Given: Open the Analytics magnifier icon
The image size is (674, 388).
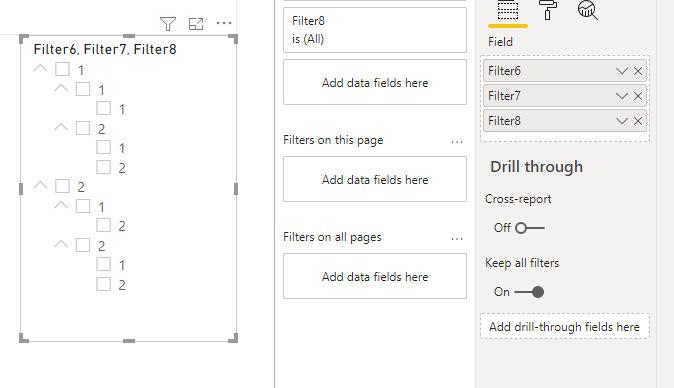Looking at the screenshot, I should [588, 9].
